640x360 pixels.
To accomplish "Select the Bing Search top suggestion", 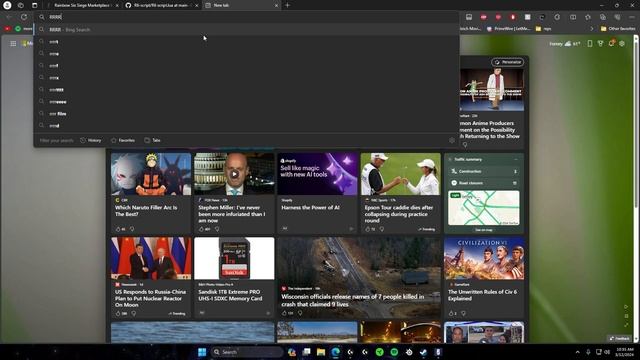I will [247, 29].
